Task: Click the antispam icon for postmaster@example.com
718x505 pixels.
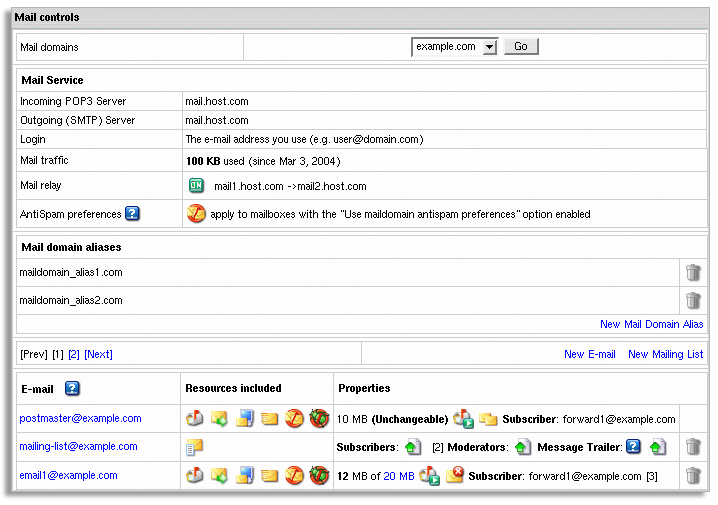Action: click(294, 418)
